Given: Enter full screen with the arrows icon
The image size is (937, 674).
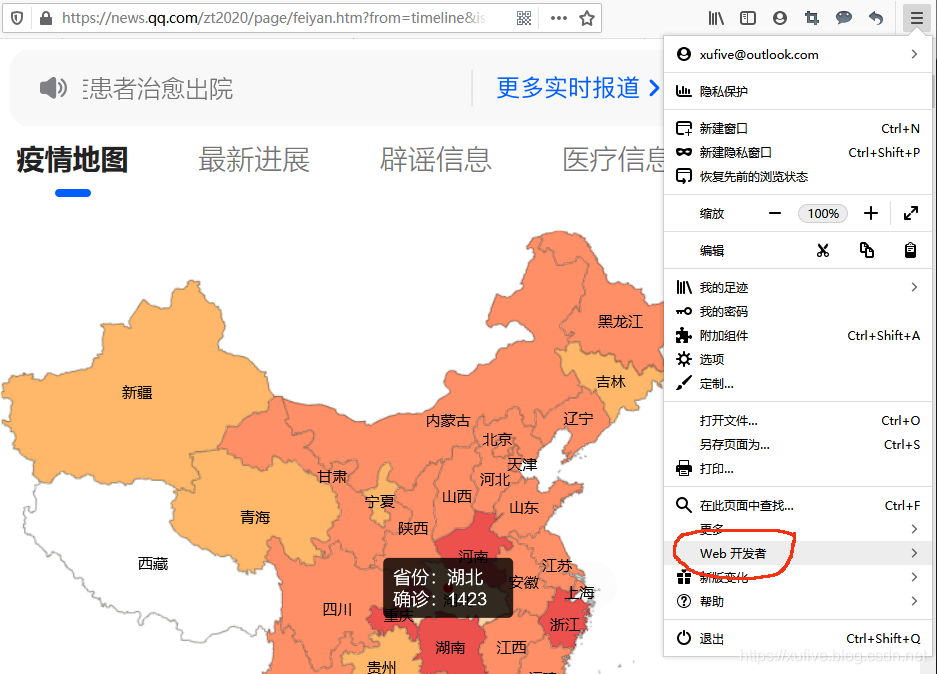Looking at the screenshot, I should click(x=911, y=213).
